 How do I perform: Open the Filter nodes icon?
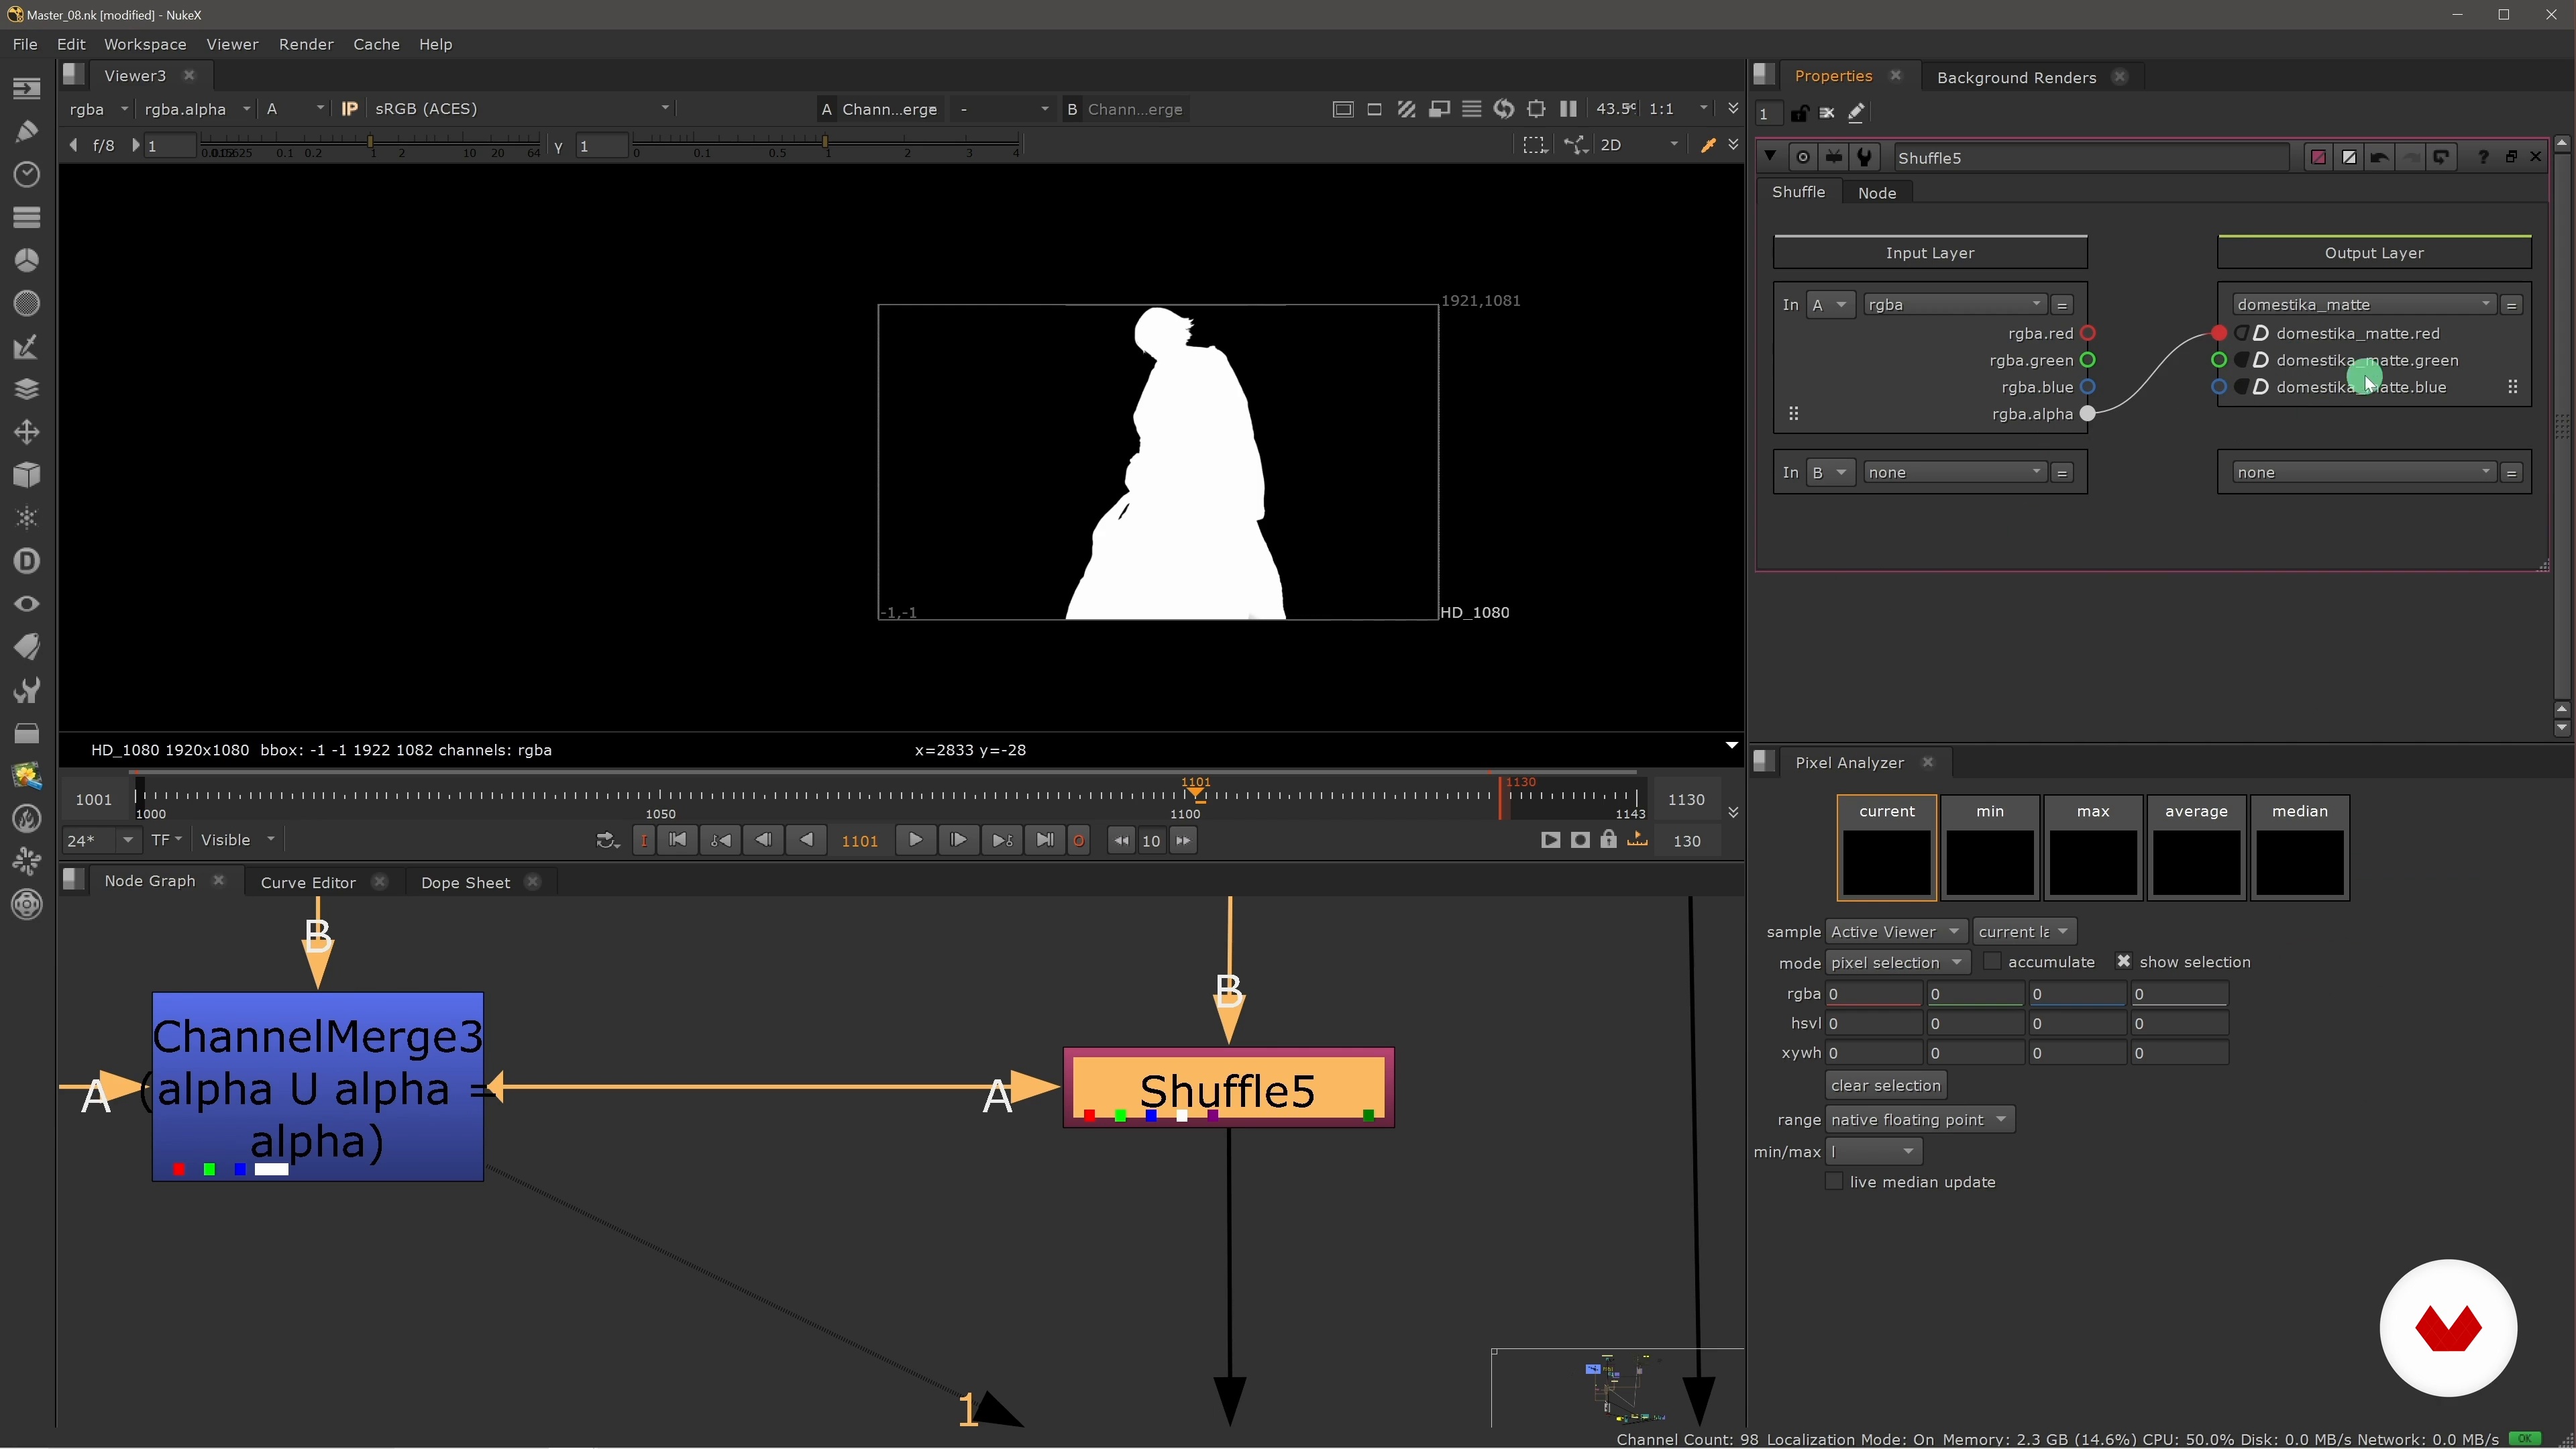(27, 303)
